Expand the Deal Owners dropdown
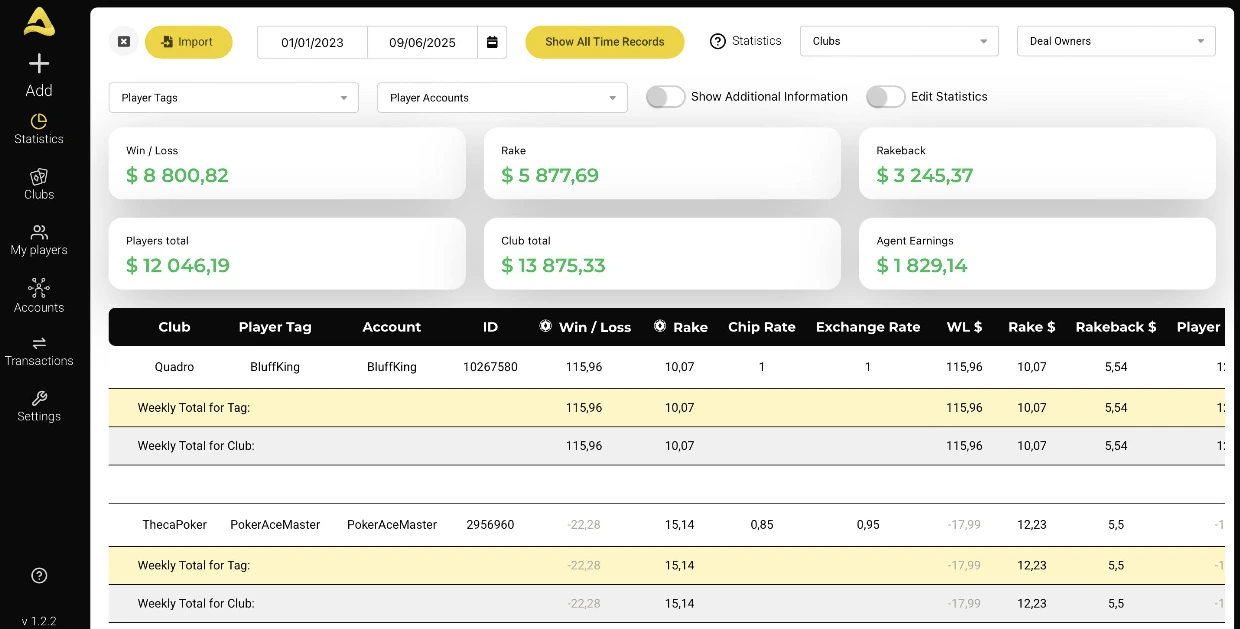Image resolution: width=1240 pixels, height=629 pixels. [x=1116, y=41]
